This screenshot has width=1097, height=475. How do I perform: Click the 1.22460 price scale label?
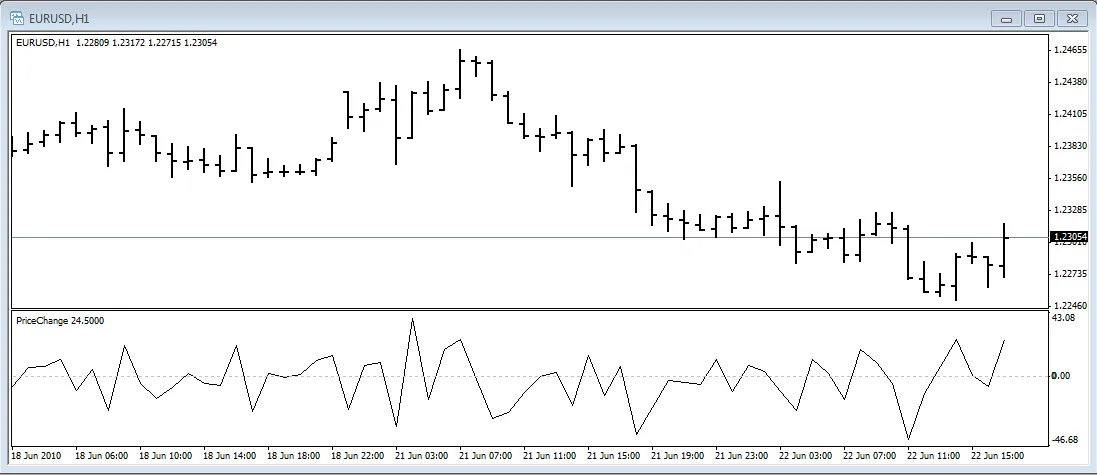click(x=1069, y=305)
